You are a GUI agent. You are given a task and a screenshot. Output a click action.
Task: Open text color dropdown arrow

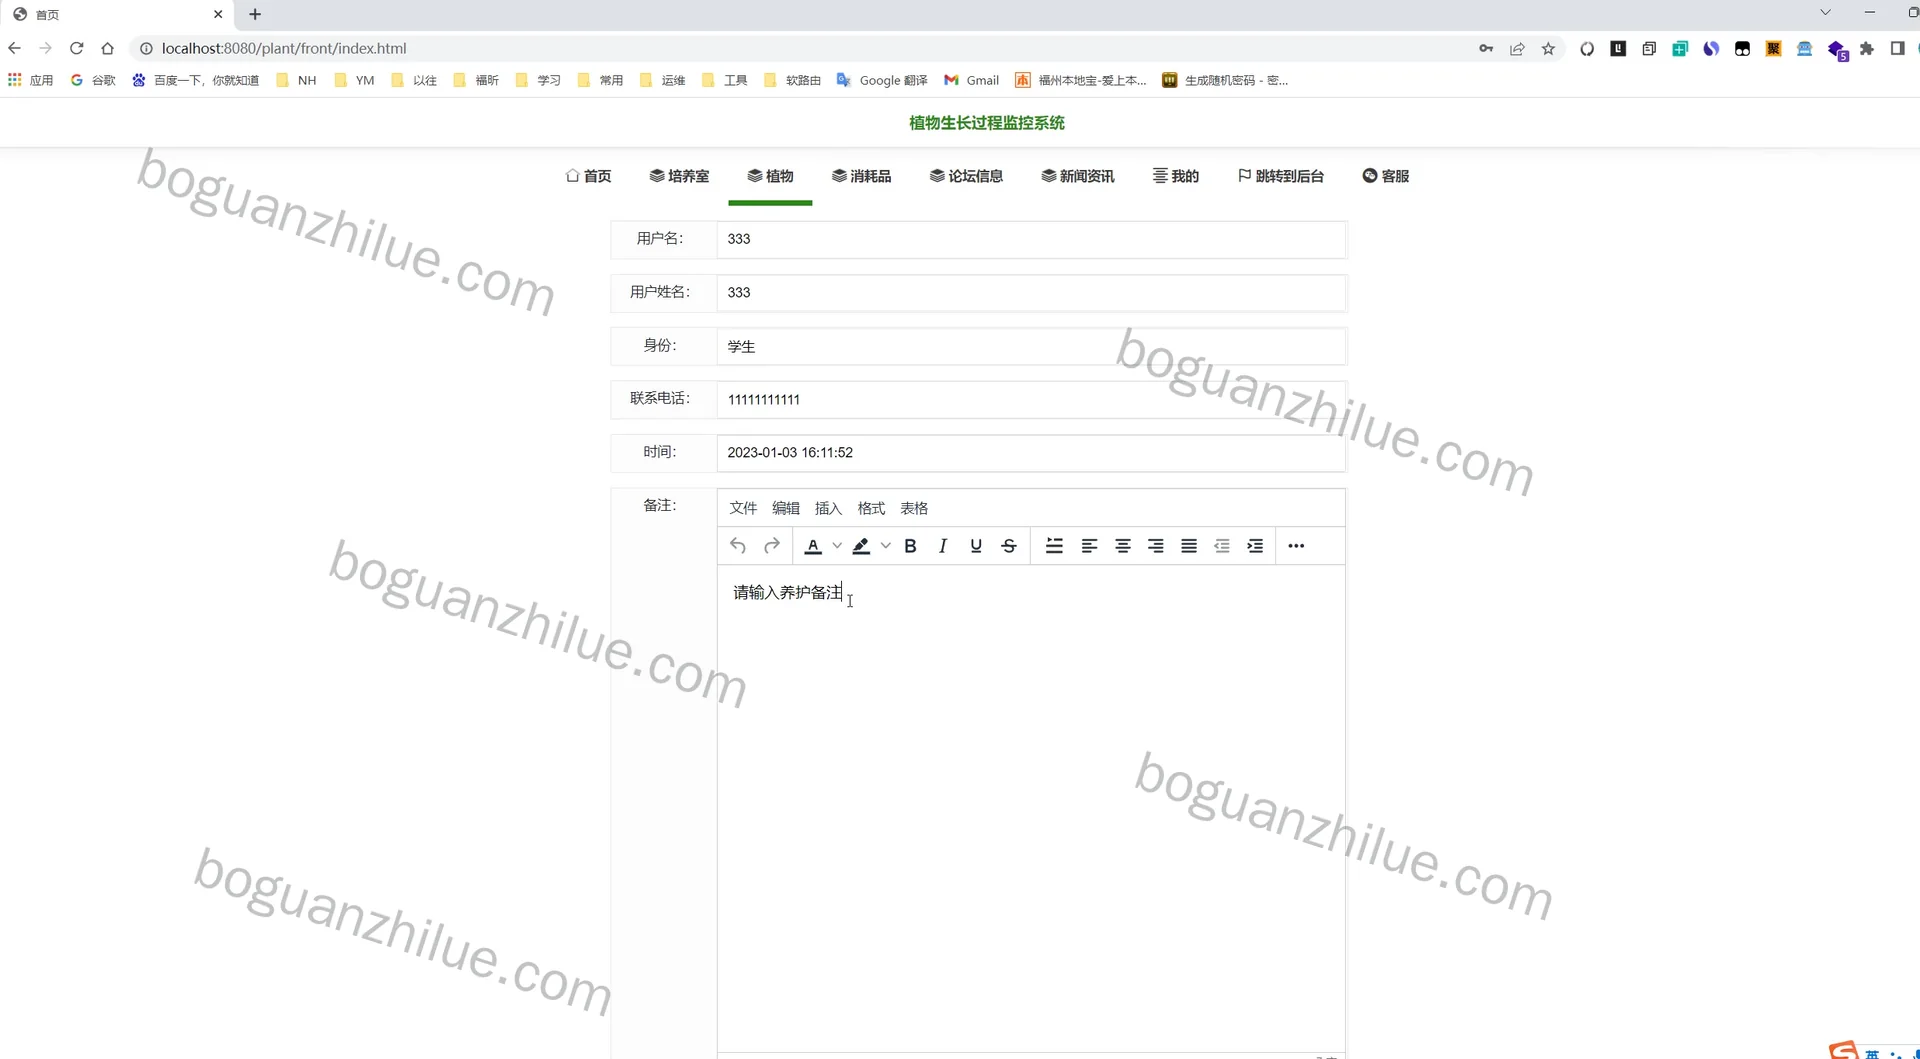pyautogui.click(x=837, y=546)
